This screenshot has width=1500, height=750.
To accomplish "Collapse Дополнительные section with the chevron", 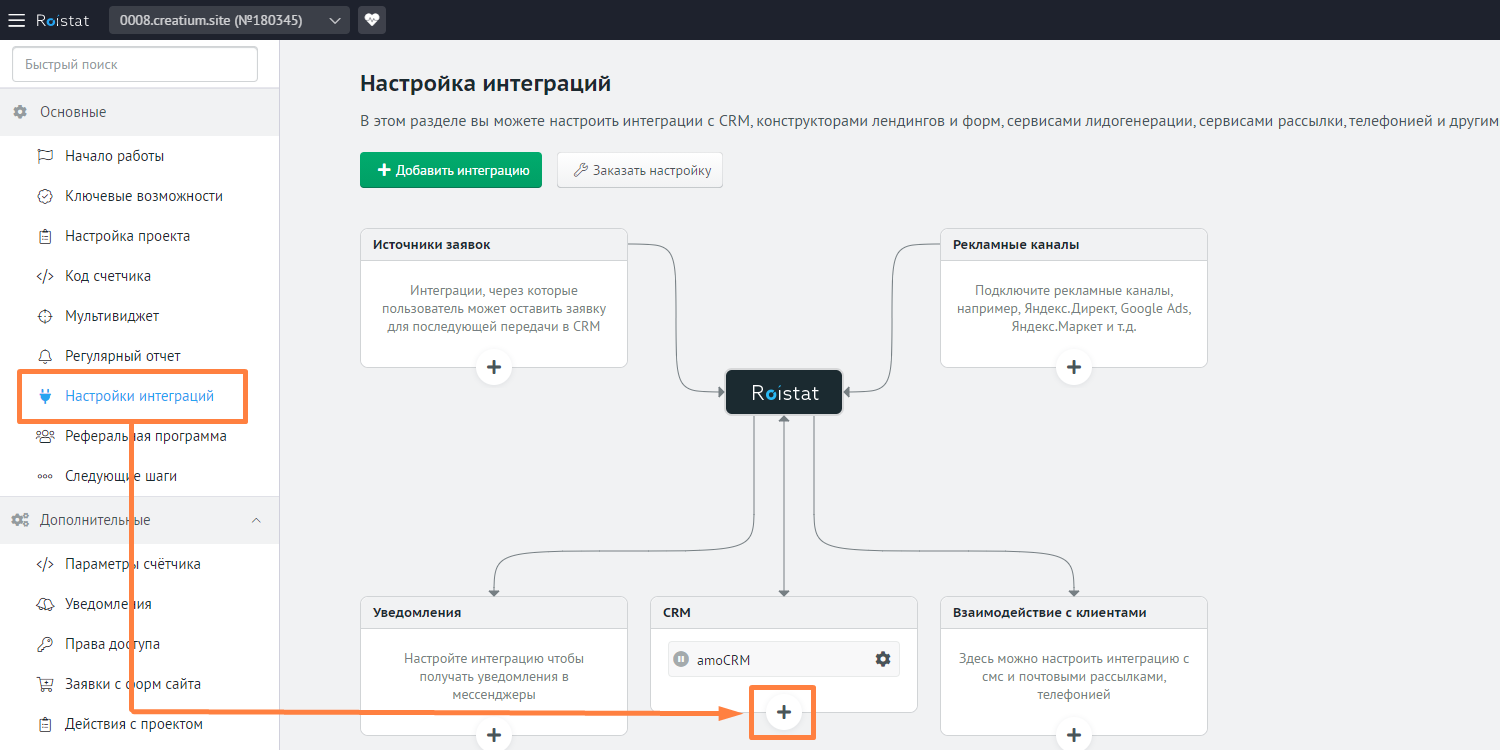I will [x=256, y=520].
